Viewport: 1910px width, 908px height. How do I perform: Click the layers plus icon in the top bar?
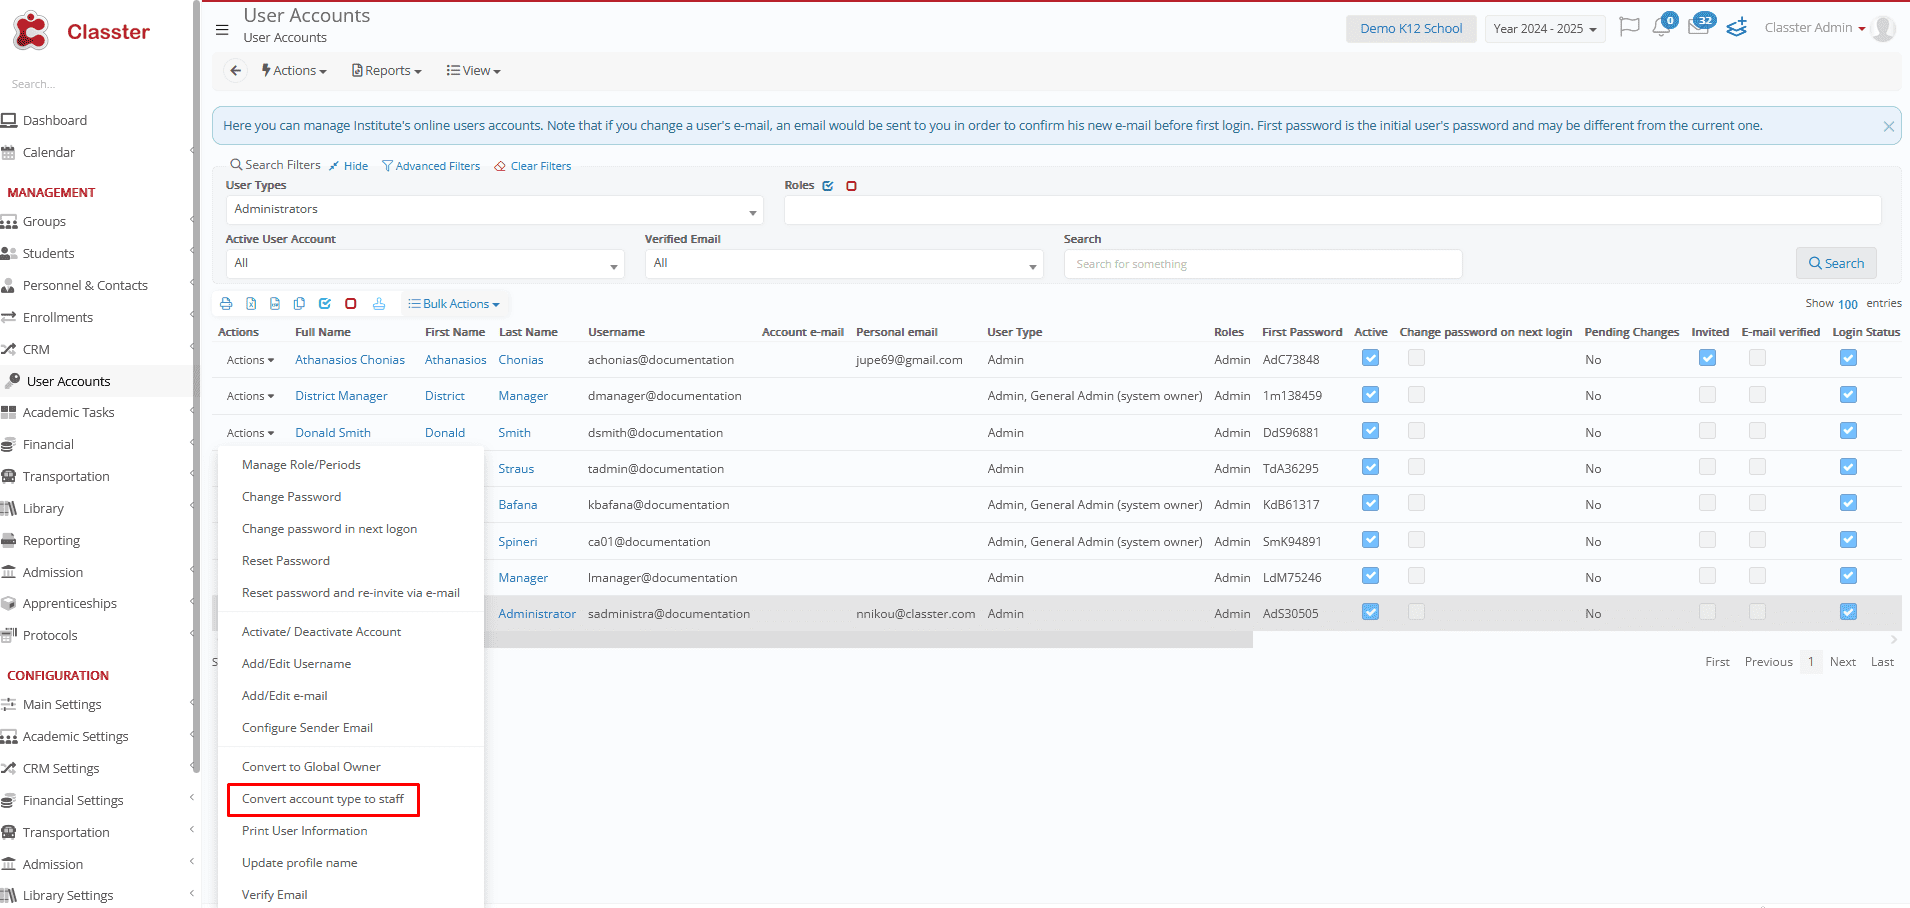1737,27
